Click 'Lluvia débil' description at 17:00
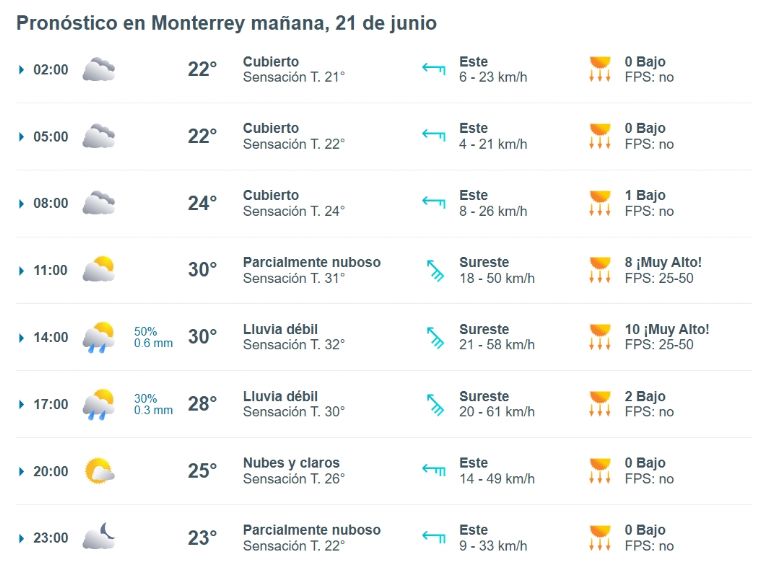This screenshot has width=768, height=567. 280,396
